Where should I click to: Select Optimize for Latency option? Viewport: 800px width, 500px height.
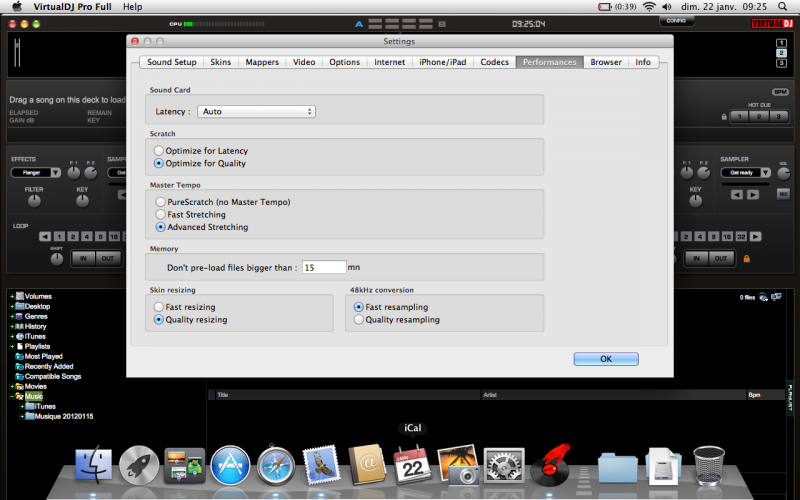[160, 151]
